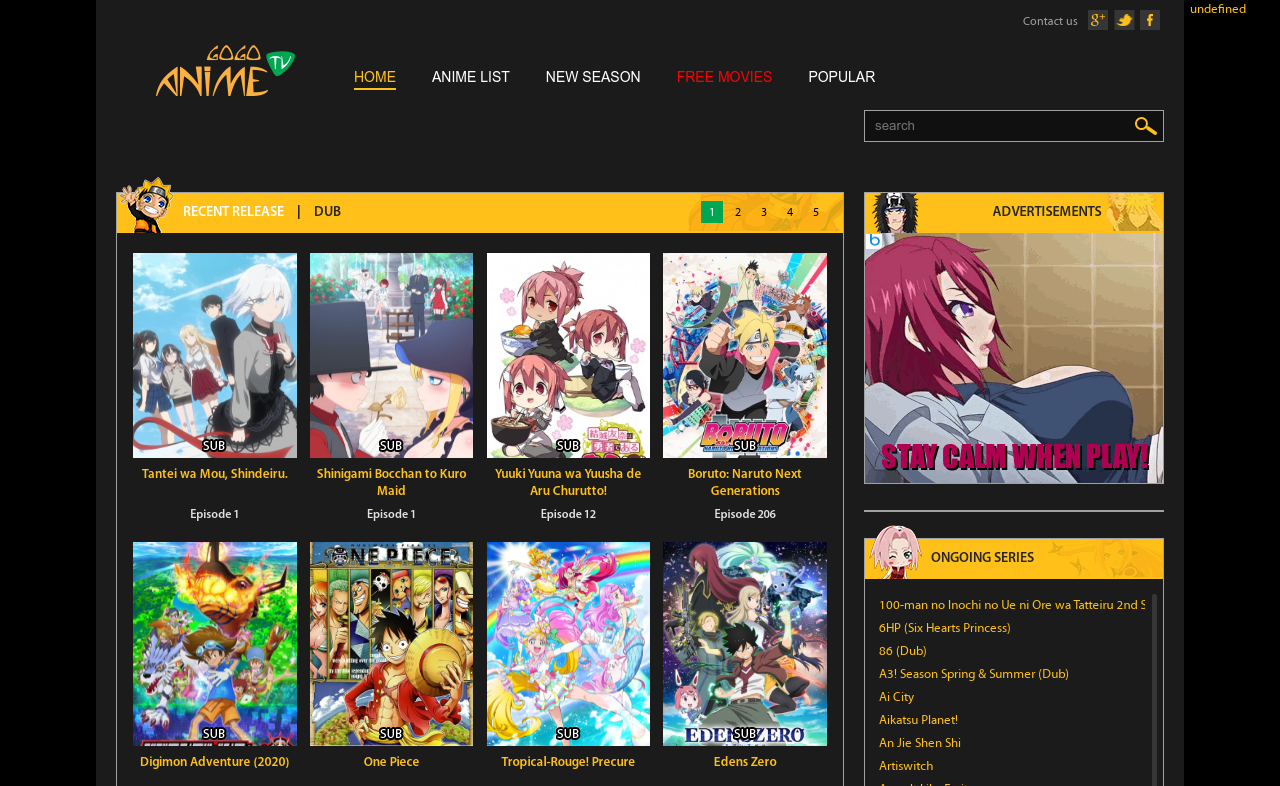The image size is (1280, 786).
Task: Click Boruto: Naruto Next Generations title link
Action: pos(745,482)
